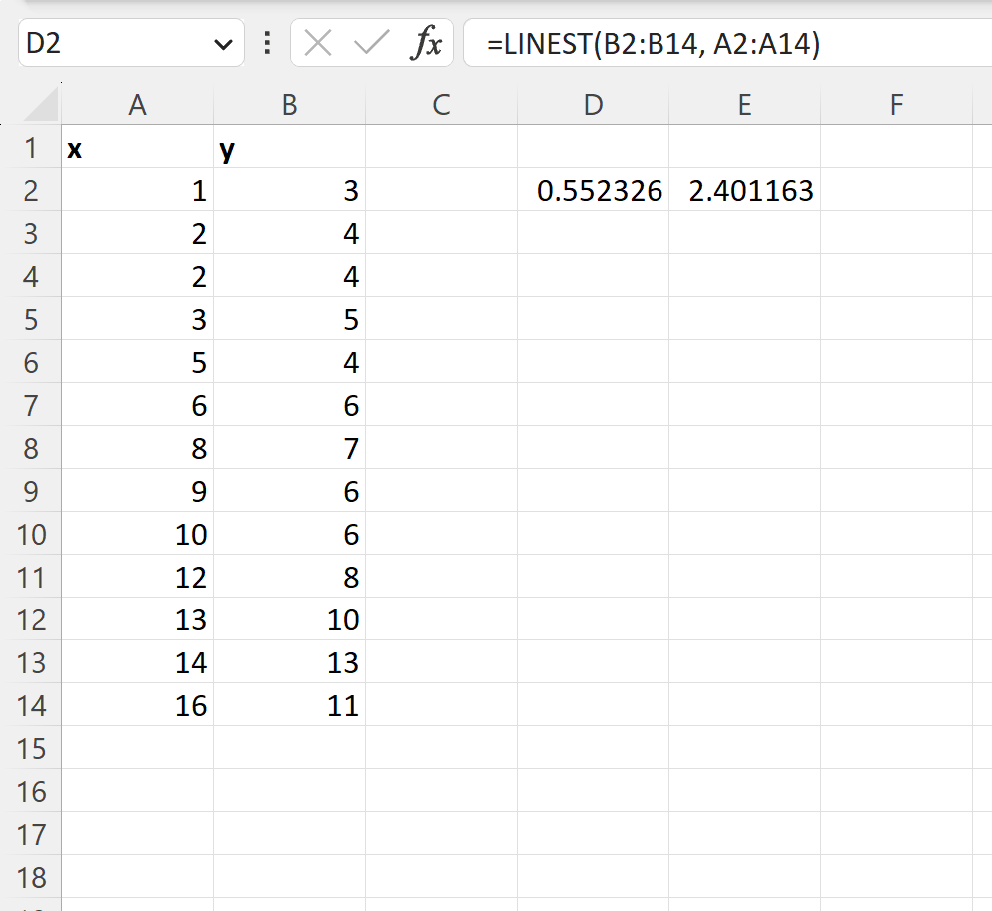
Task: Click the Enter checkmark icon
Action: [x=370, y=43]
